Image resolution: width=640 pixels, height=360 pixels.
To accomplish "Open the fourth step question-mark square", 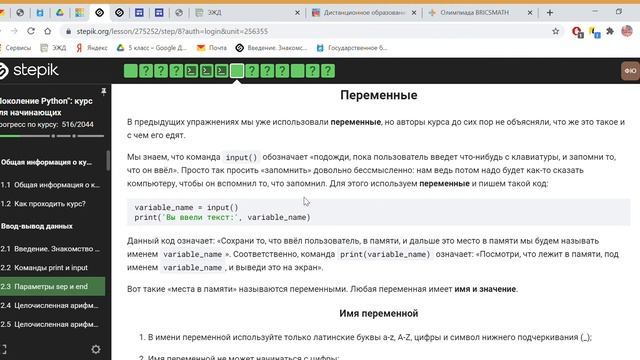I will click(x=176, y=71).
